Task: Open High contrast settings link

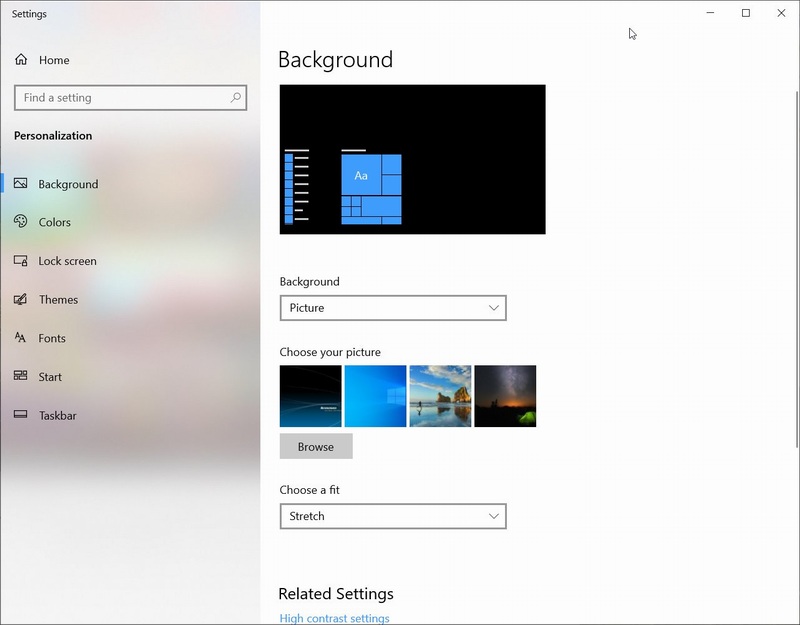Action: click(x=333, y=618)
